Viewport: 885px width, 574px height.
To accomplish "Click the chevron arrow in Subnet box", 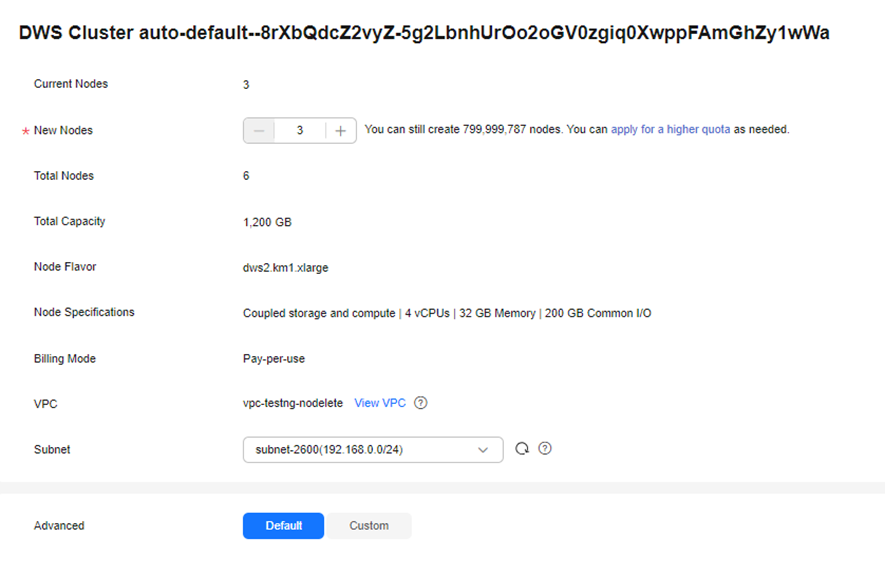I will [x=483, y=450].
